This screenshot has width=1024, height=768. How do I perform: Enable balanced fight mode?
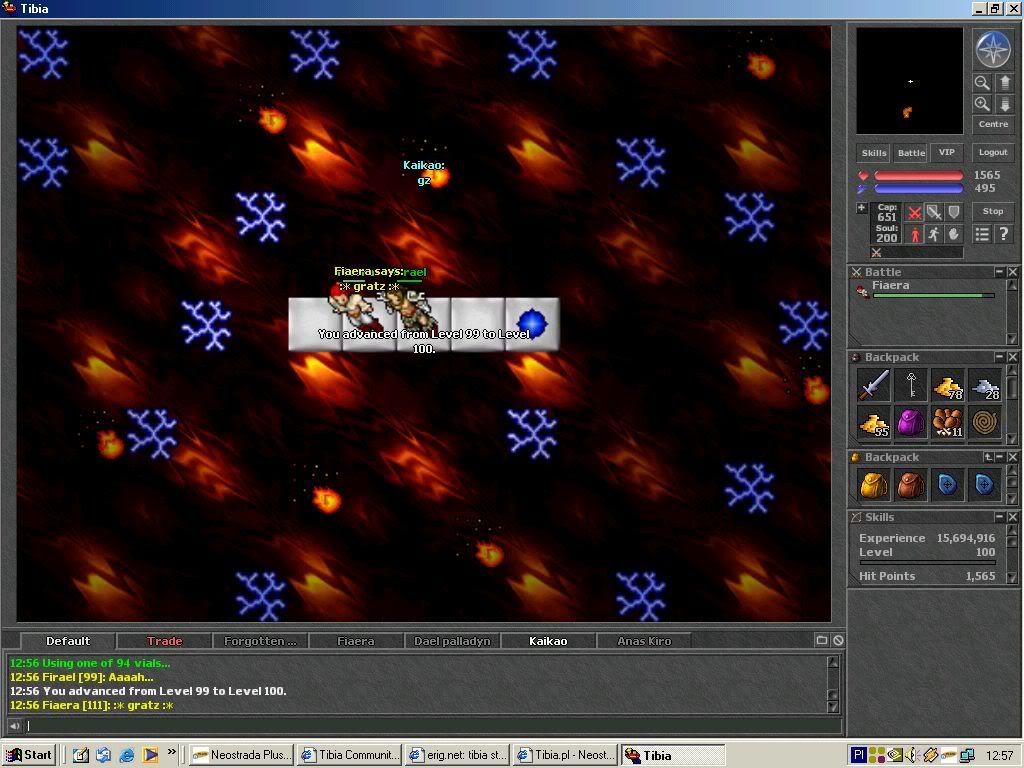[935, 212]
